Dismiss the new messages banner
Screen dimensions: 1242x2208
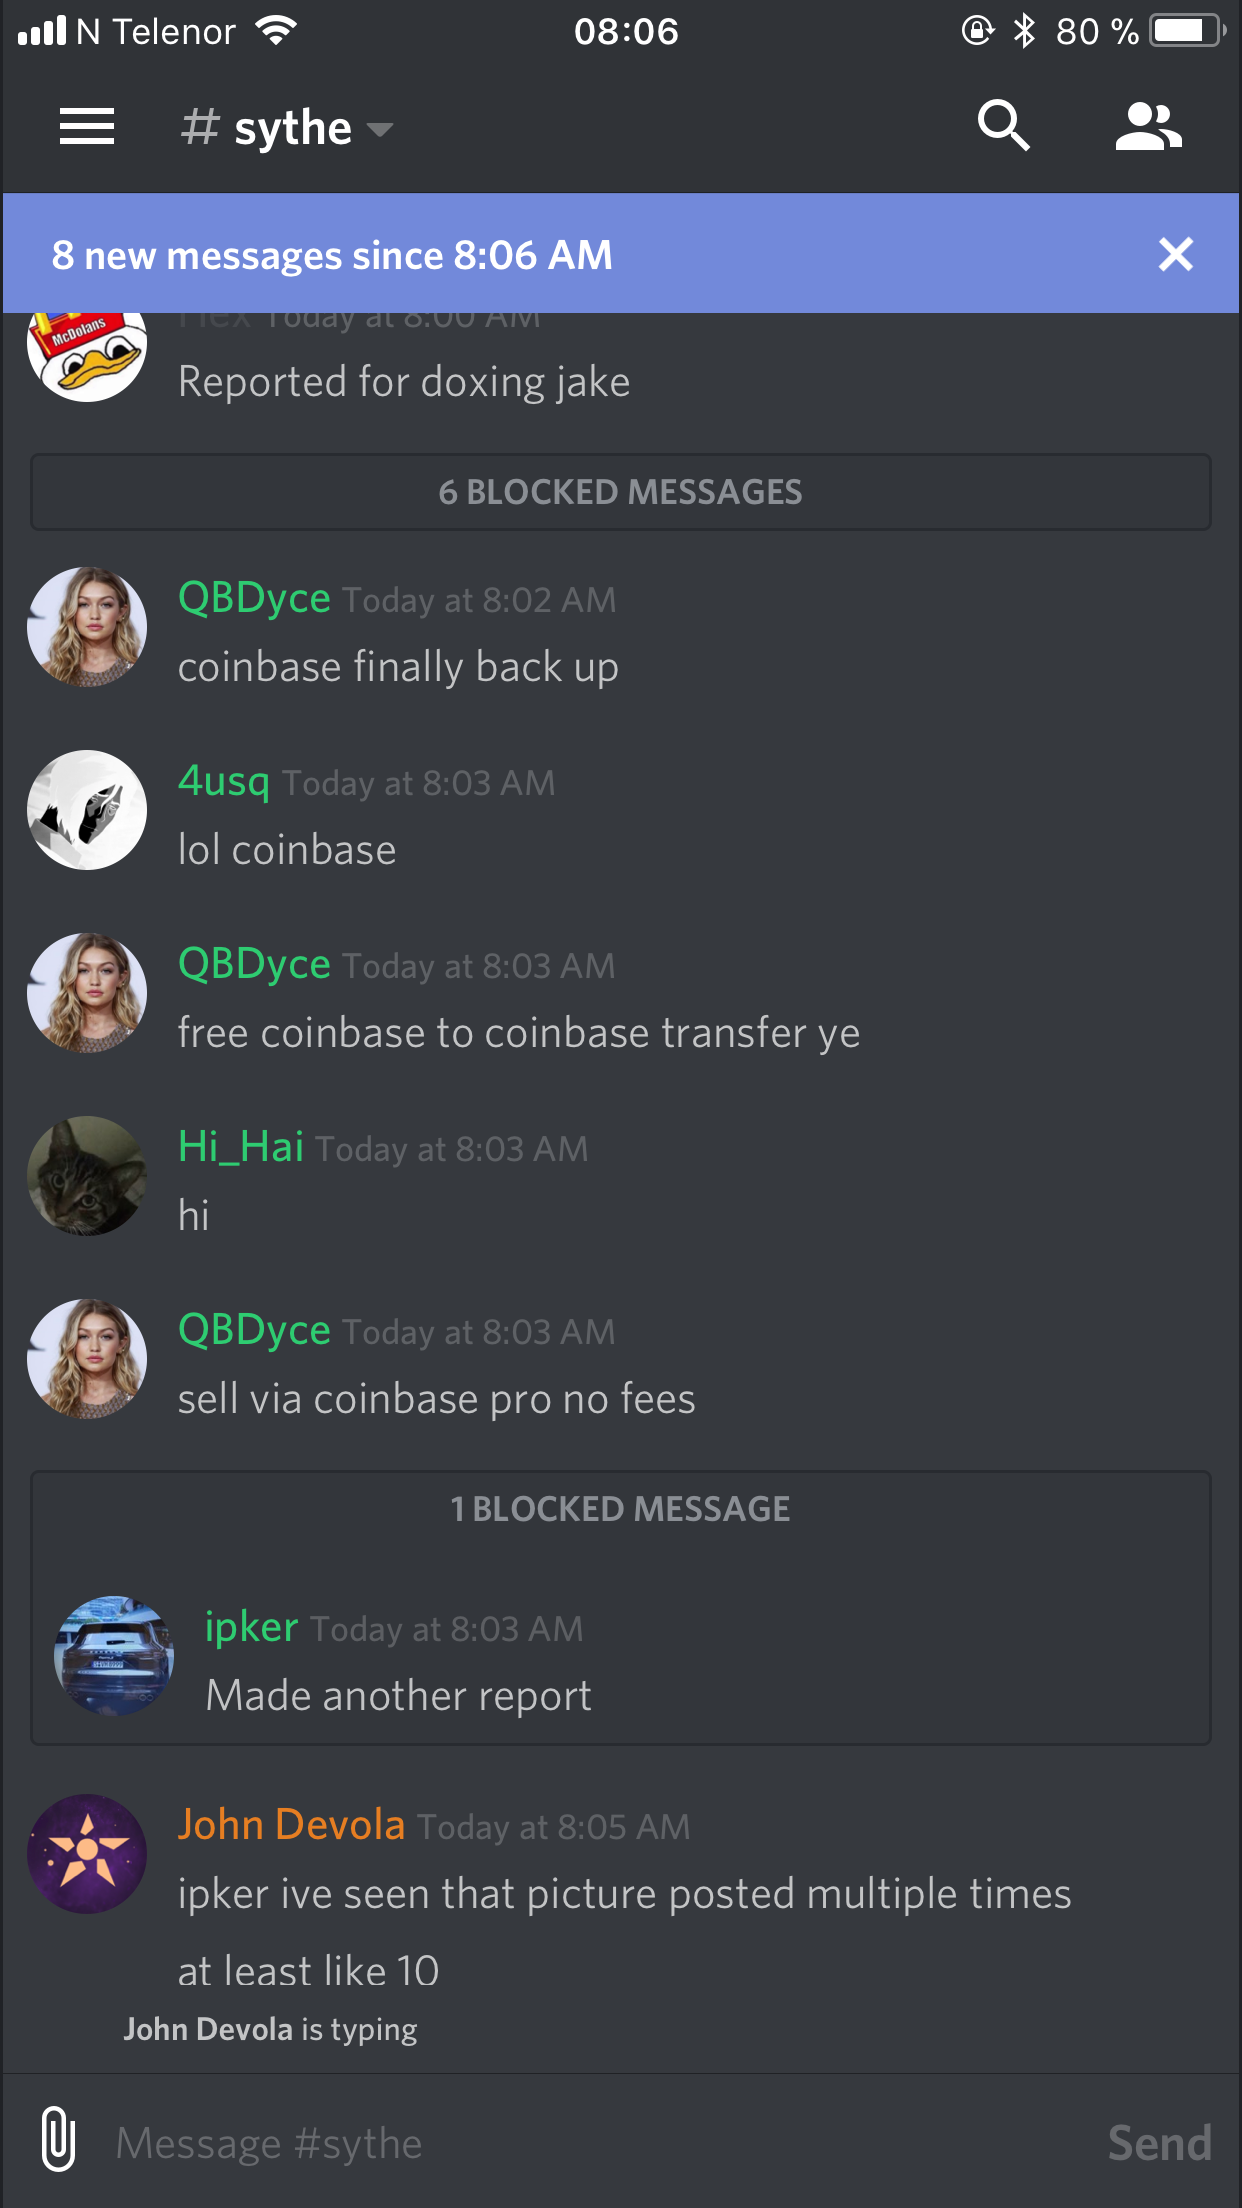pyautogui.click(x=1176, y=254)
